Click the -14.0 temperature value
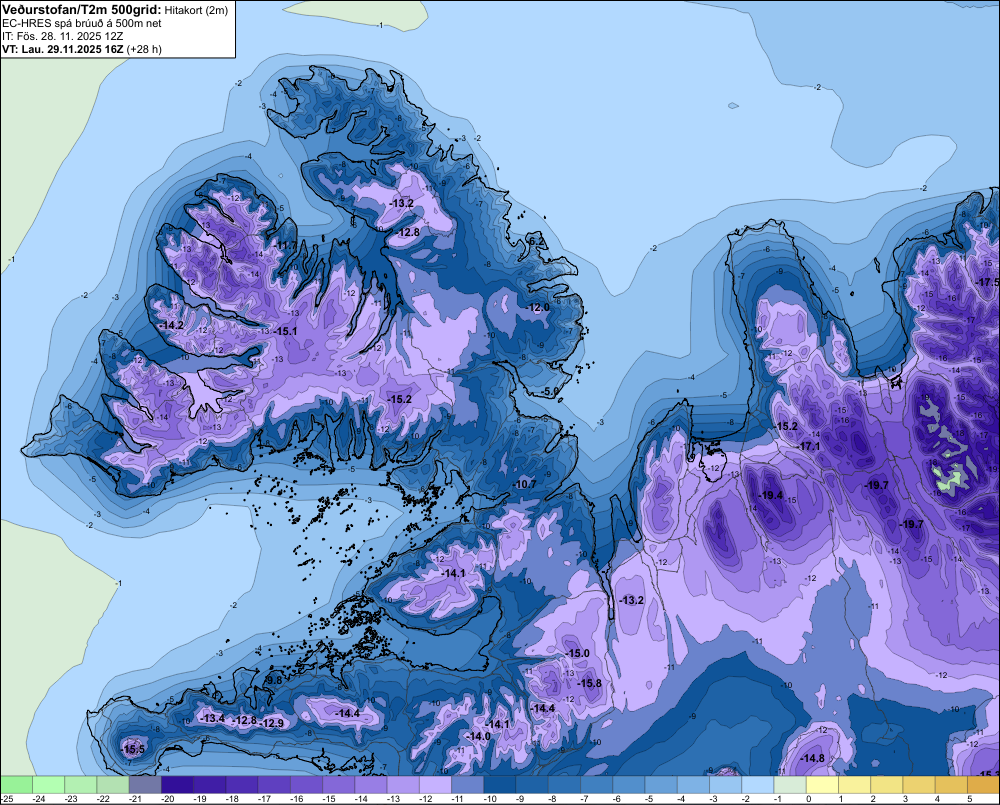1000x805 pixels. click(x=478, y=736)
